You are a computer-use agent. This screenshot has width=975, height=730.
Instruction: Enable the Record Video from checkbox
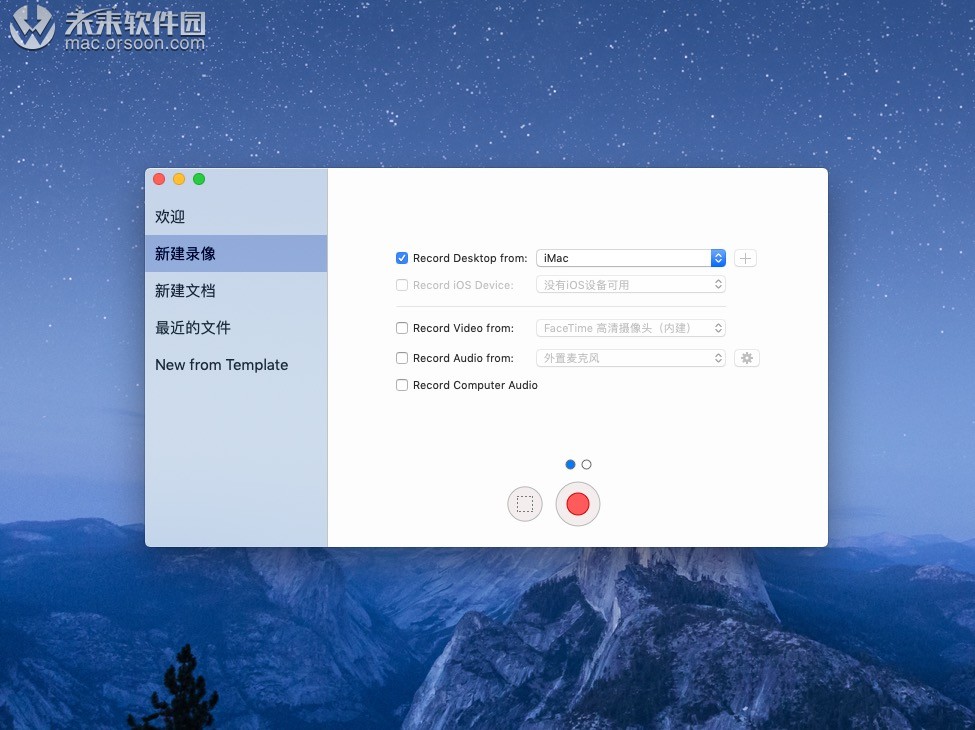point(401,328)
